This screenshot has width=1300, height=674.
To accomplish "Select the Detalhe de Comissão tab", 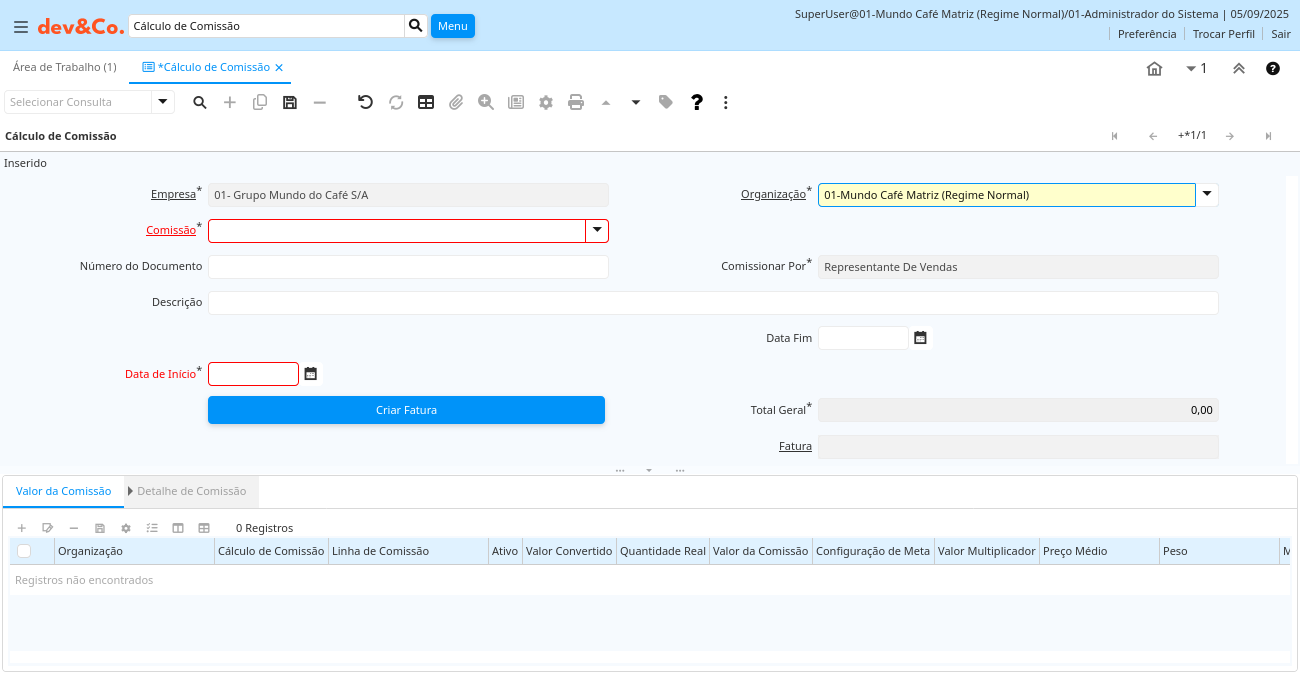I will (191, 491).
